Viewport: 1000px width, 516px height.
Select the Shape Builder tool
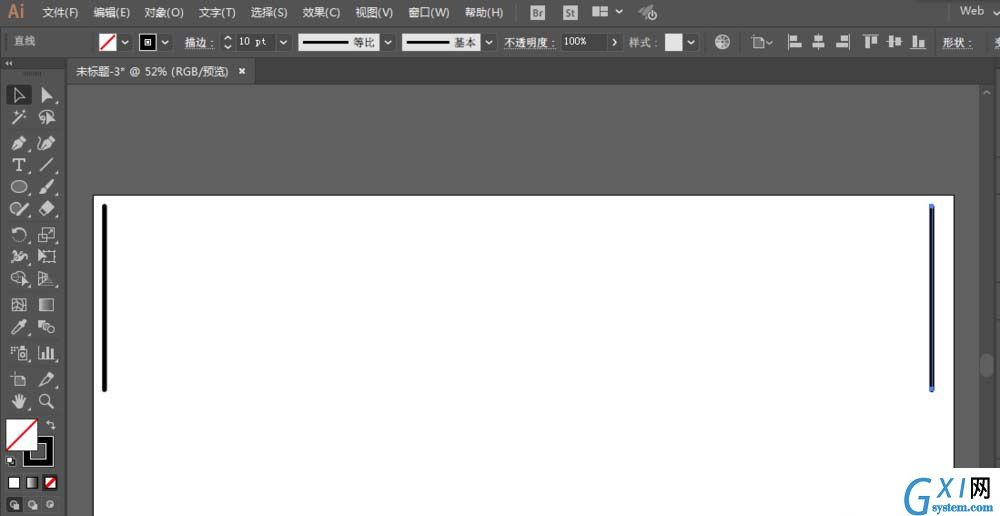[19, 279]
